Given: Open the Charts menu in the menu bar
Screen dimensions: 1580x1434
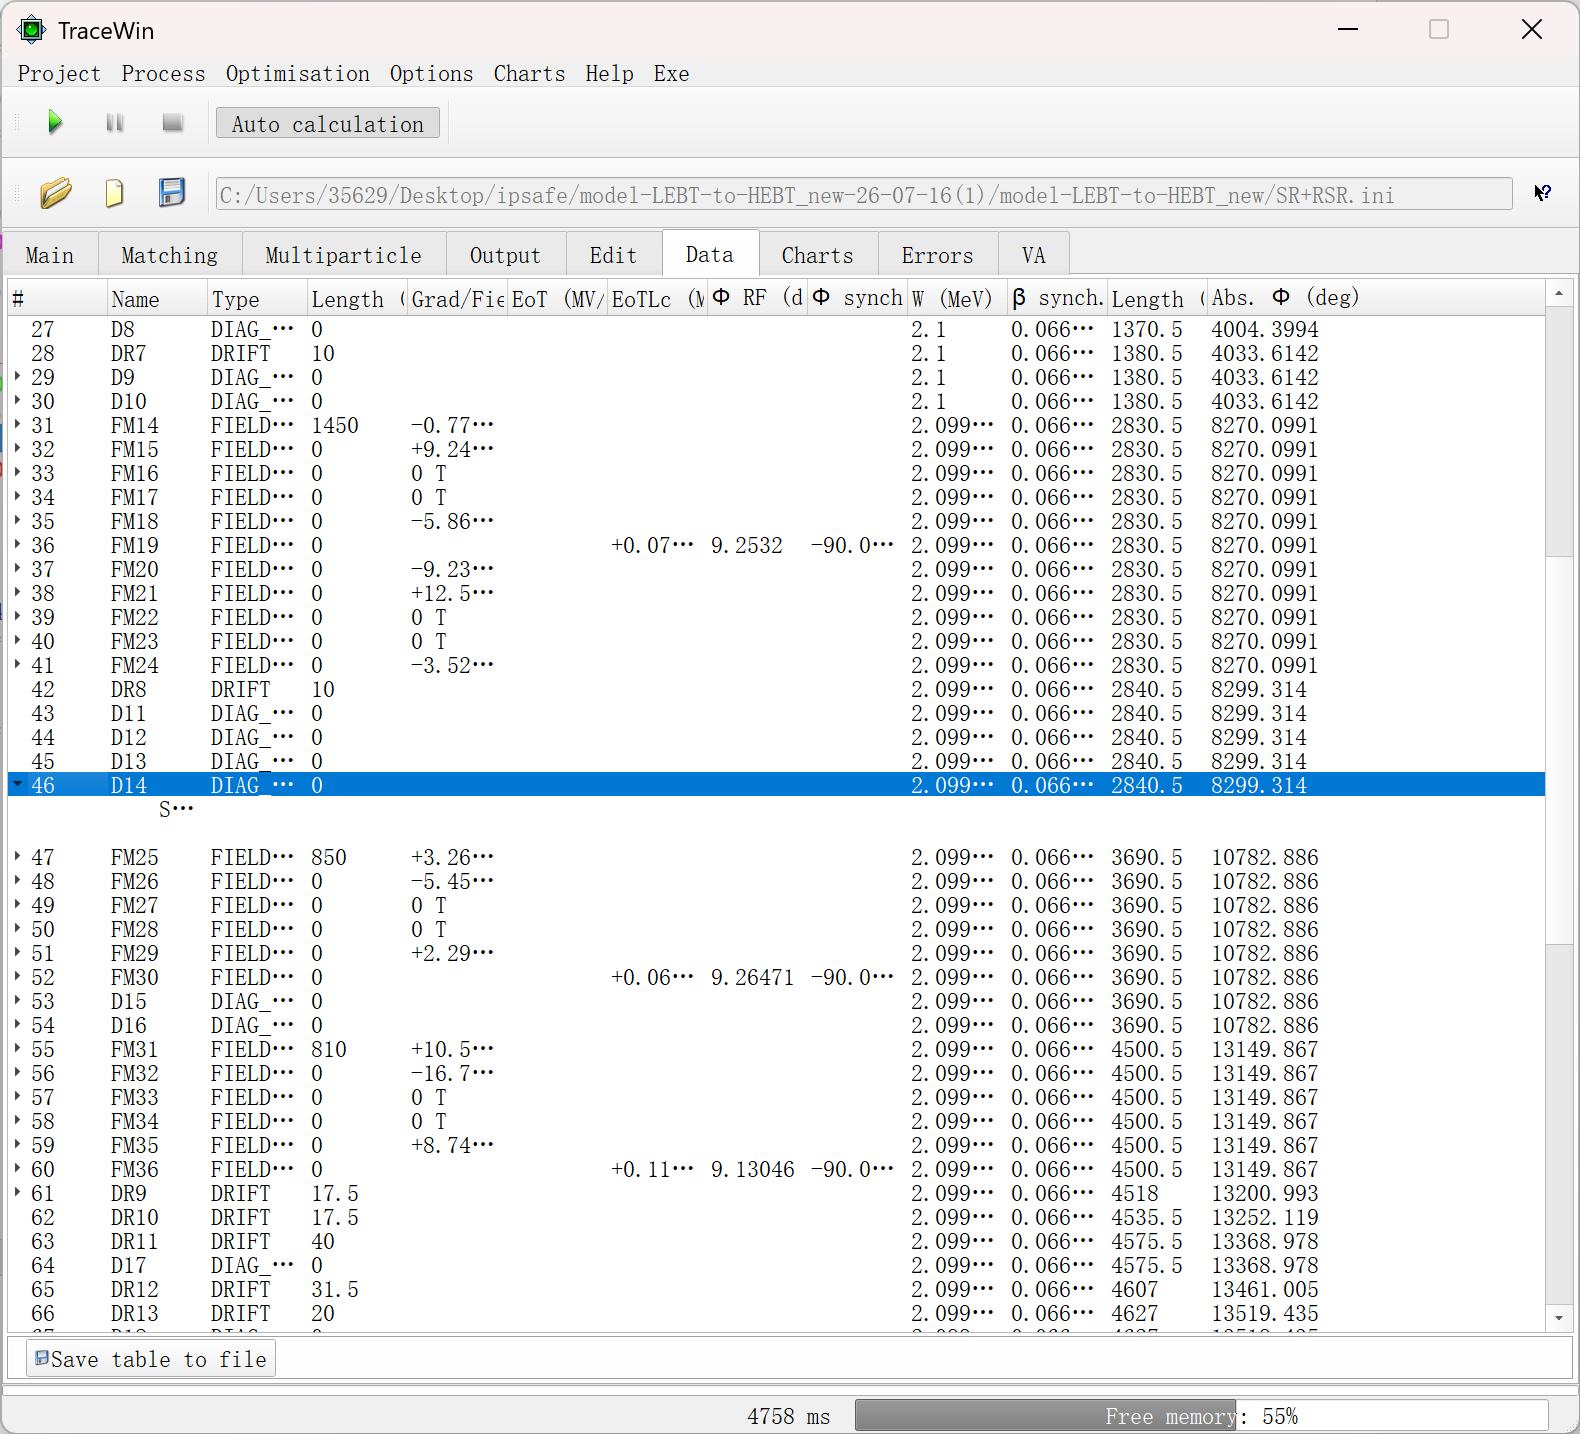Looking at the screenshot, I should tap(529, 74).
